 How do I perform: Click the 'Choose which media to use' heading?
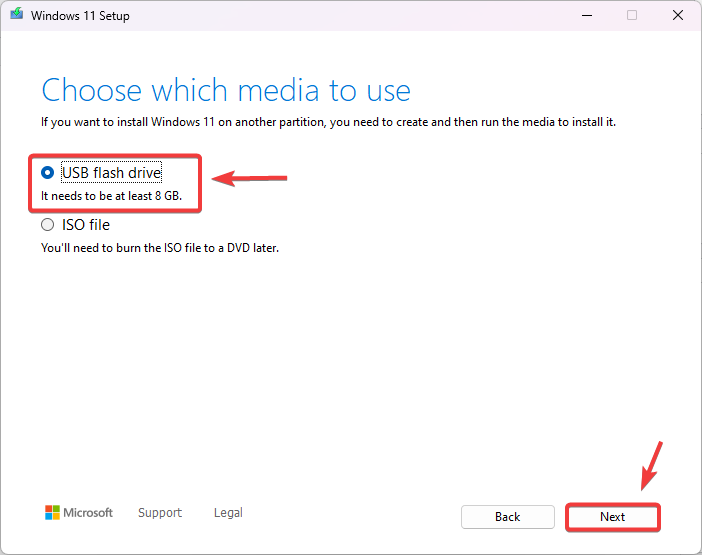(226, 90)
